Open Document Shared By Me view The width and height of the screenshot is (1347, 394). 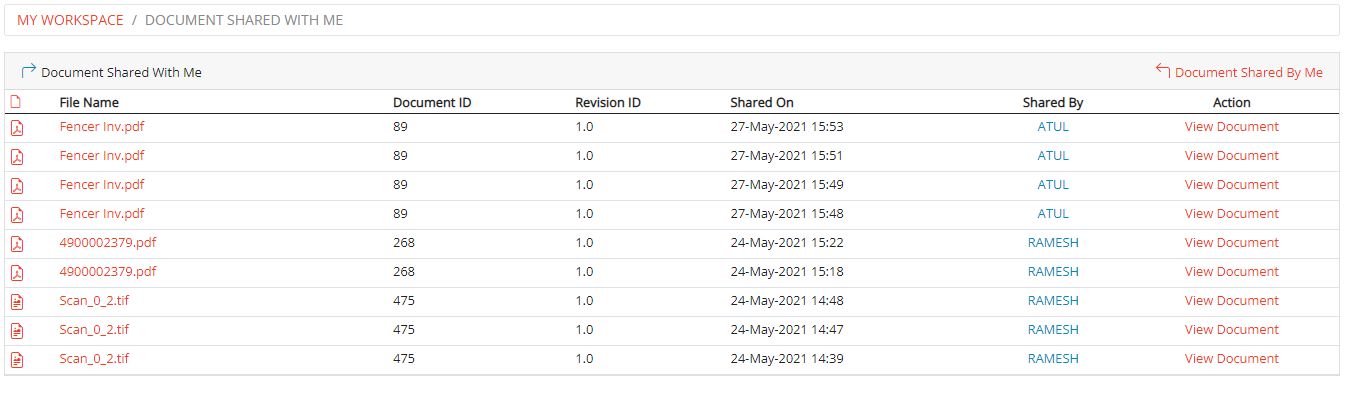pyautogui.click(x=1248, y=73)
